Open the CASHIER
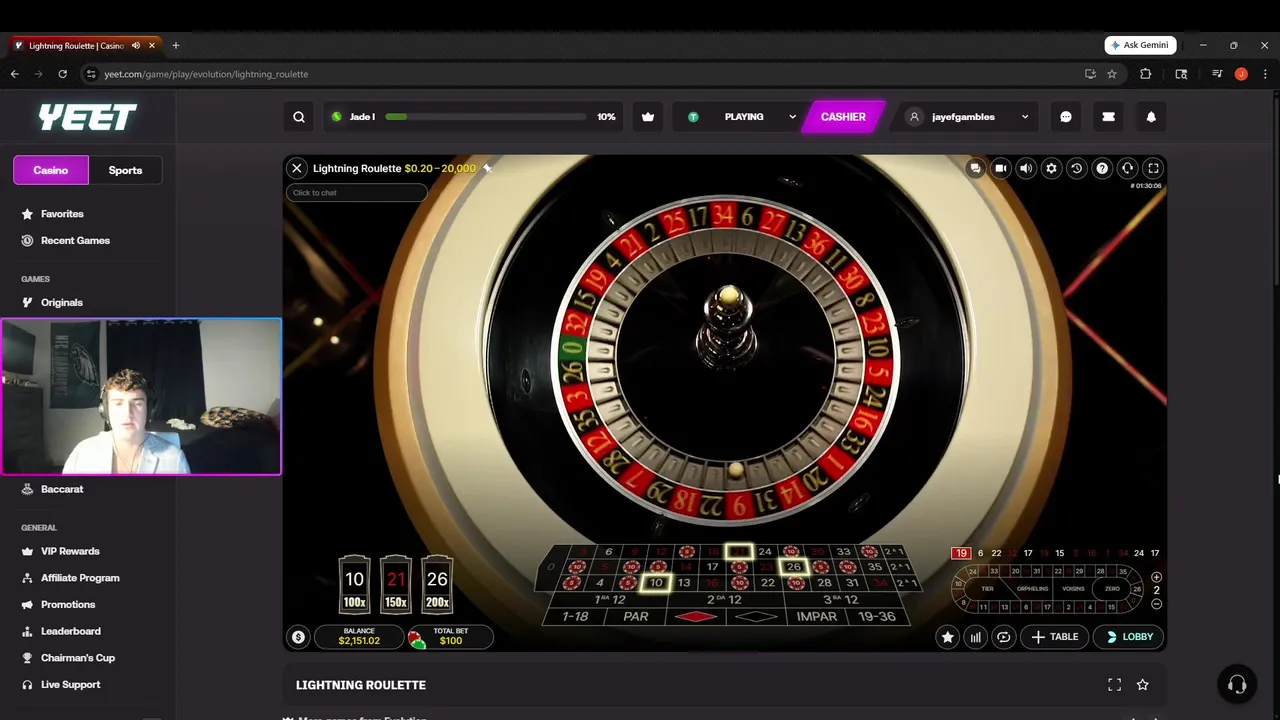Viewport: 1280px width, 720px height. (x=843, y=117)
